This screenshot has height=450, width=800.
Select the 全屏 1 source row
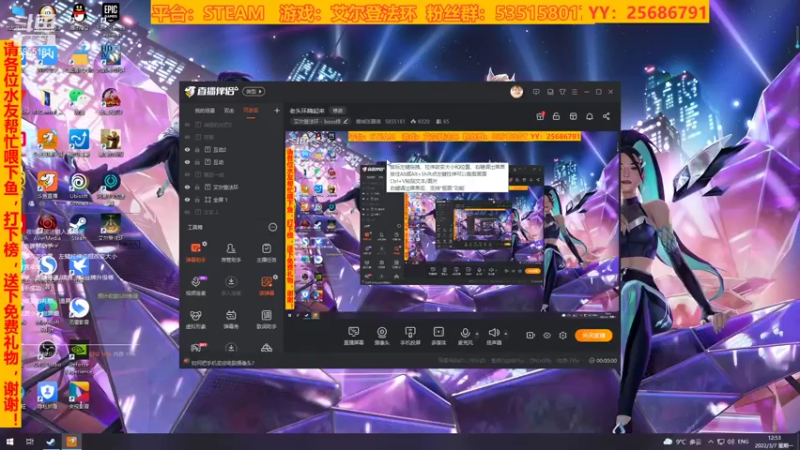coord(232,199)
